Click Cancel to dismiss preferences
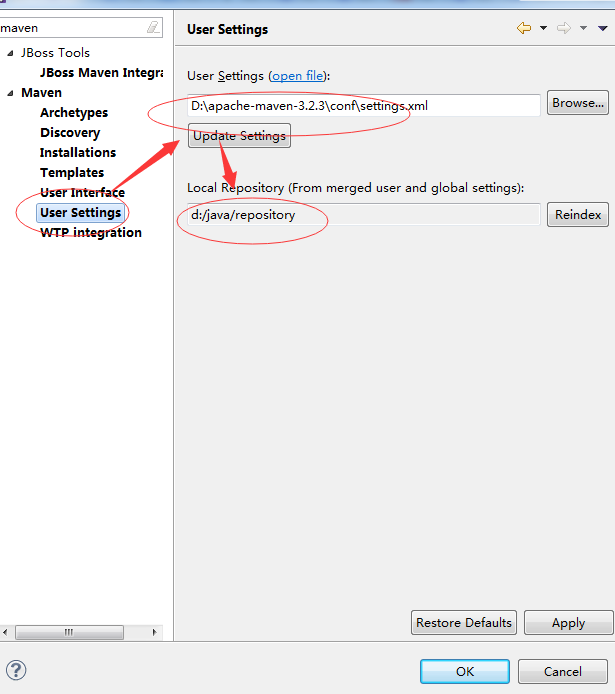This screenshot has width=615, height=694. coord(563,671)
